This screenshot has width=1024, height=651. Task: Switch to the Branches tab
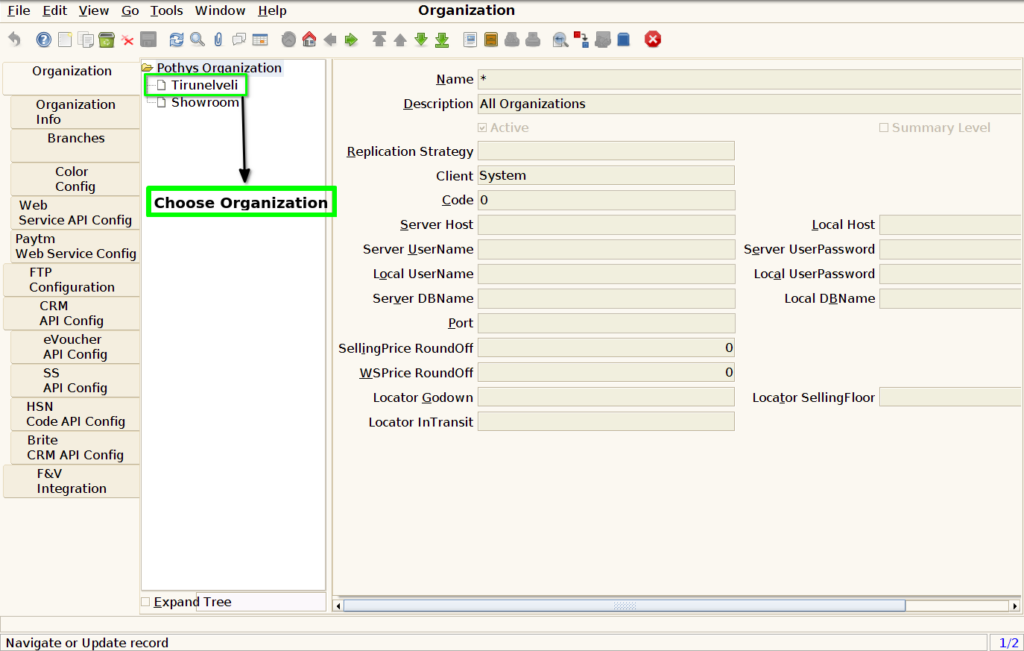coord(75,145)
